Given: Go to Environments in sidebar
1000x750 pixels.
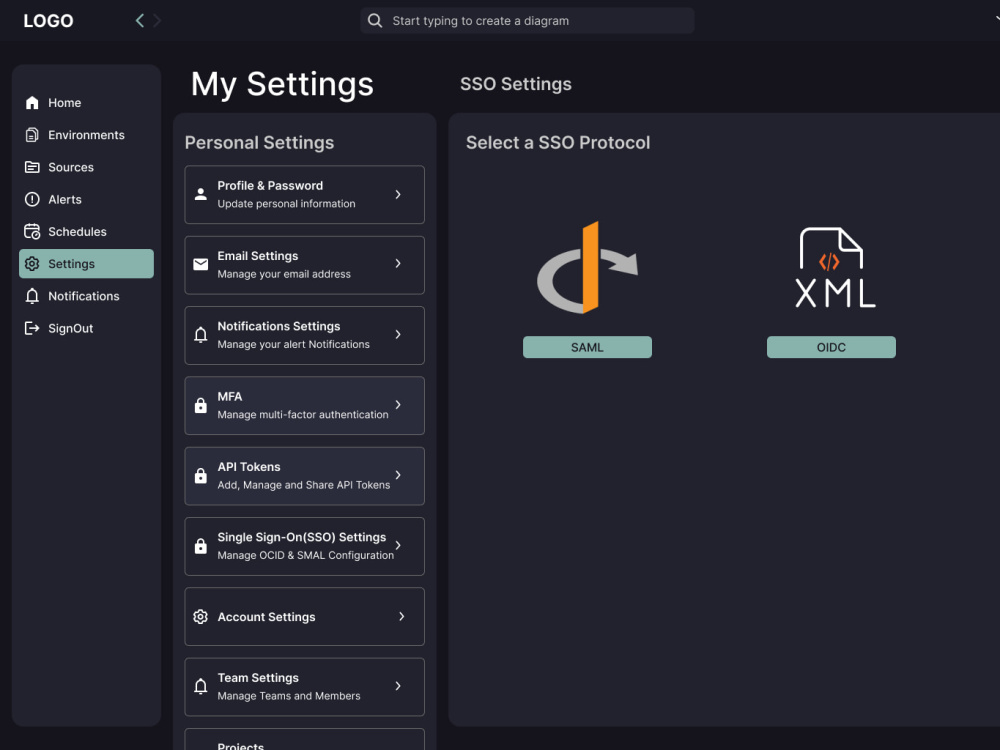Looking at the screenshot, I should pyautogui.click(x=86, y=135).
